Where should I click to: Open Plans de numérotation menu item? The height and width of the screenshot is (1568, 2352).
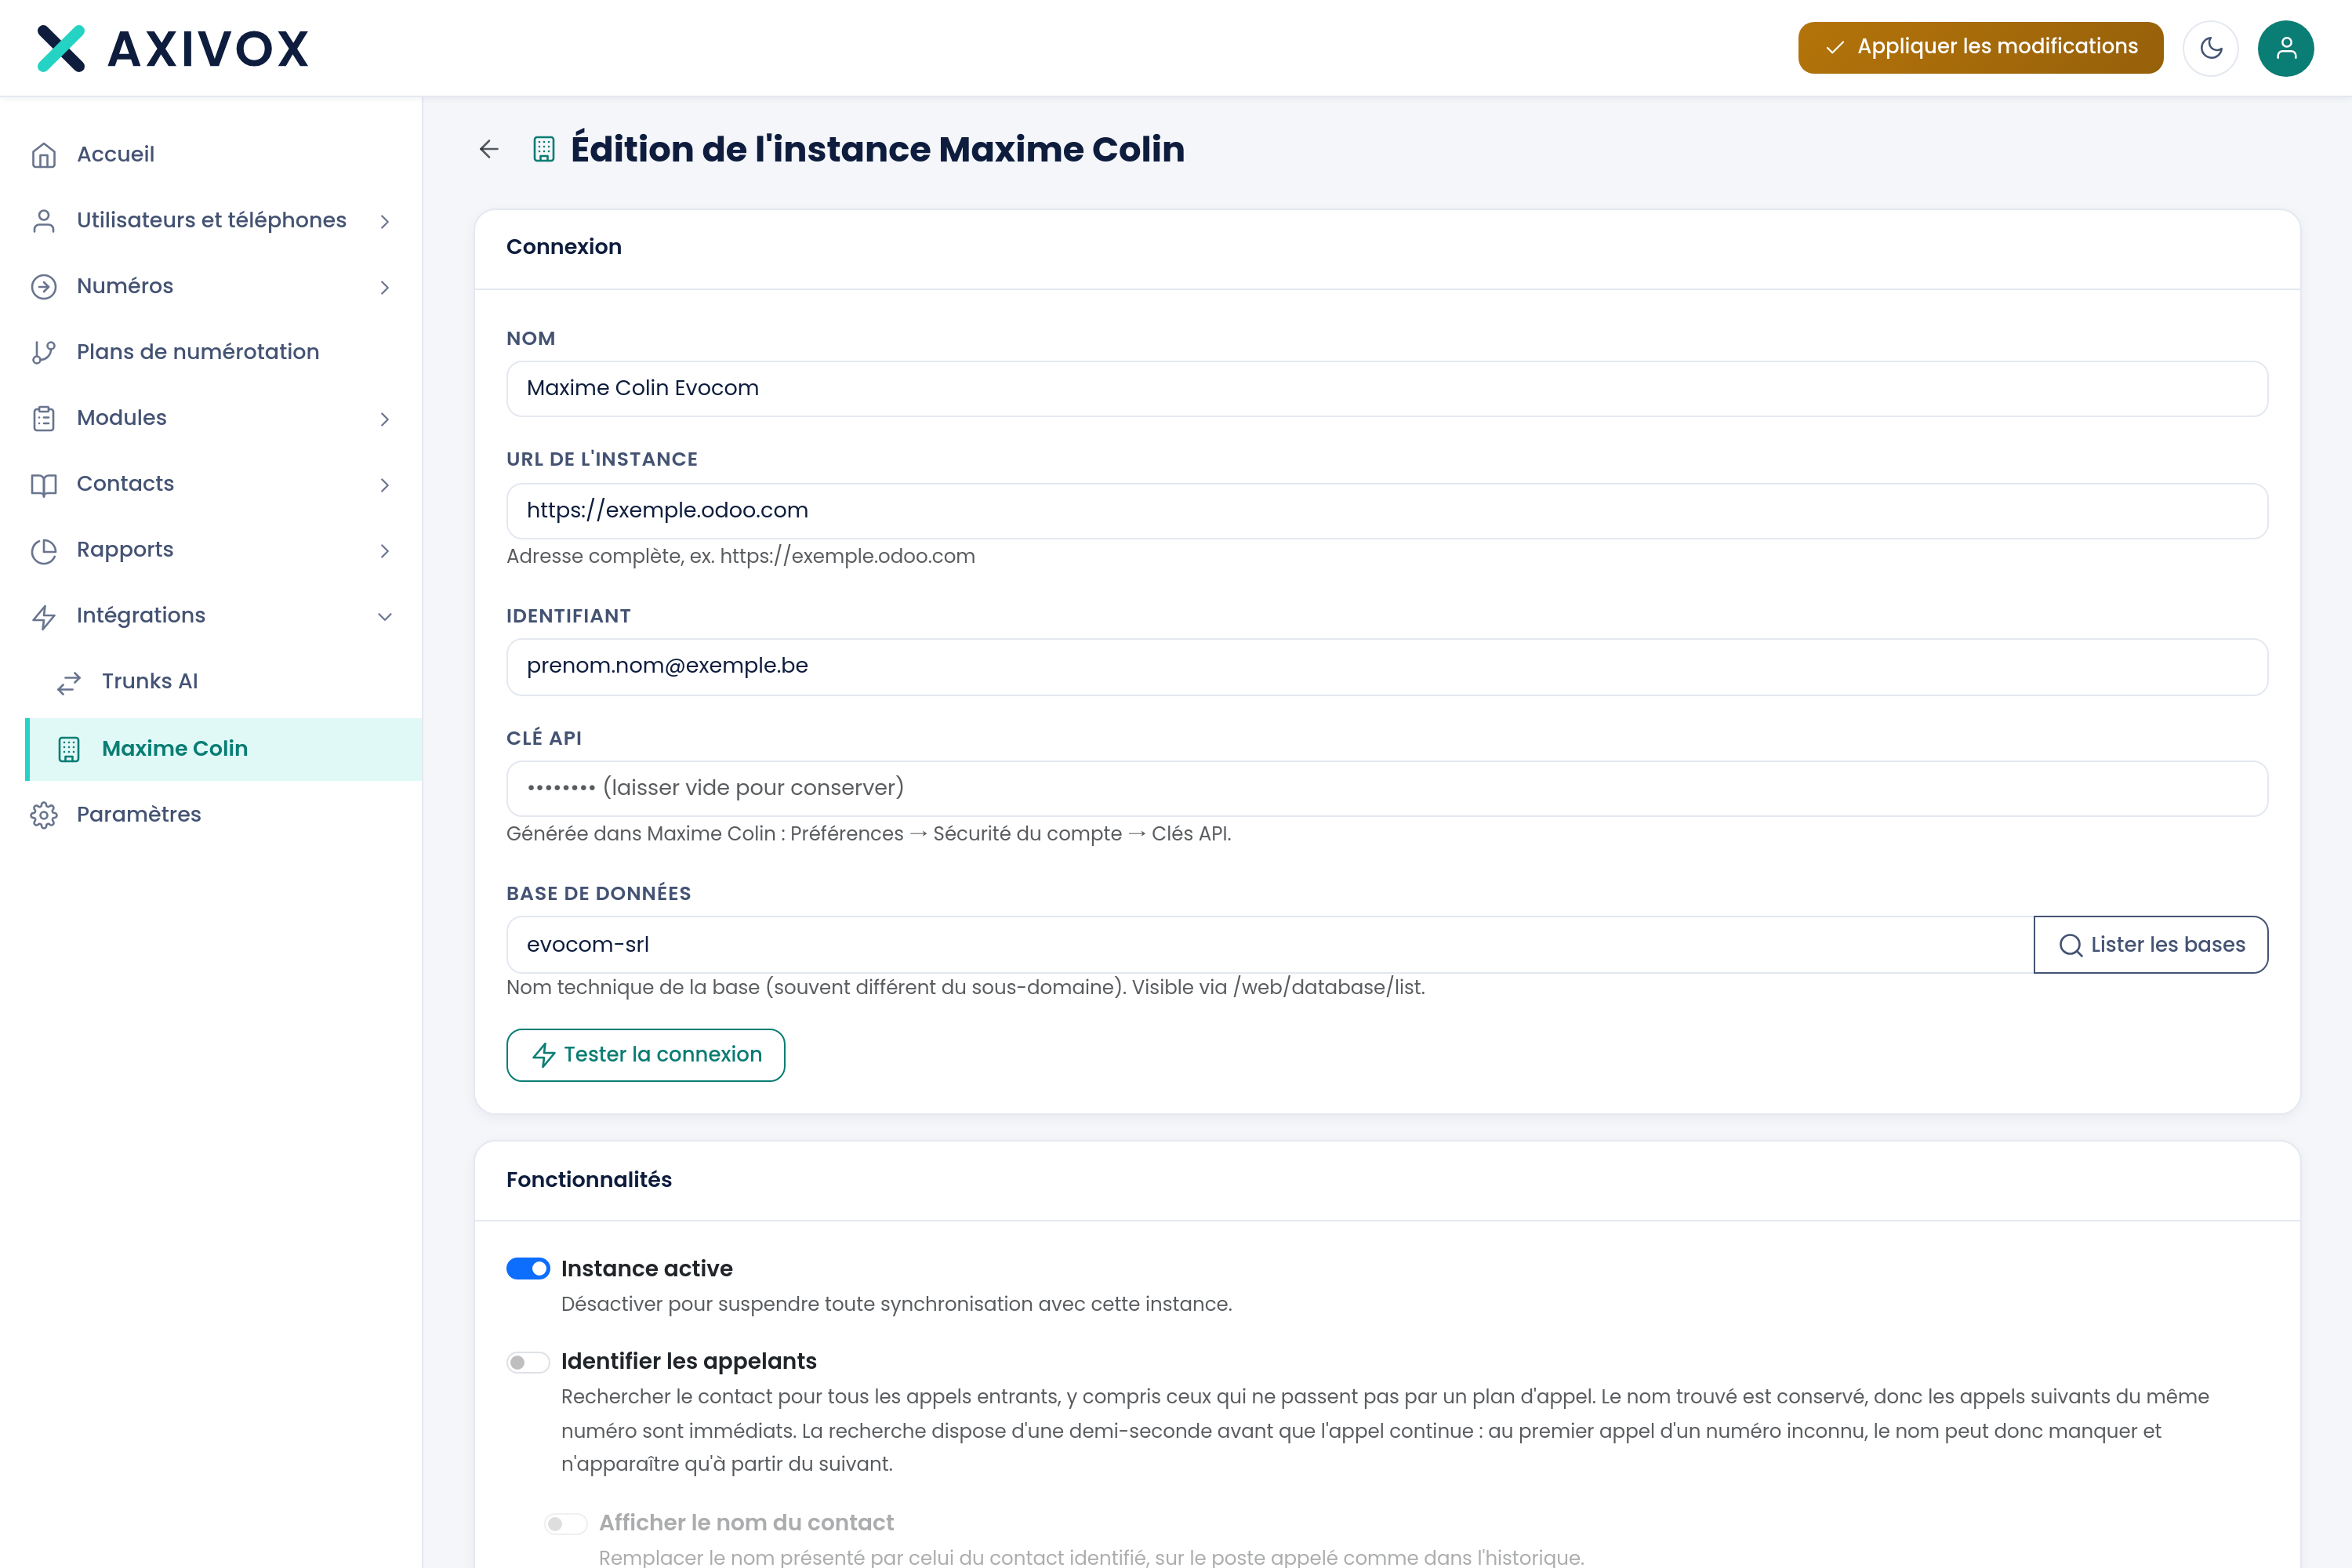tap(211, 352)
